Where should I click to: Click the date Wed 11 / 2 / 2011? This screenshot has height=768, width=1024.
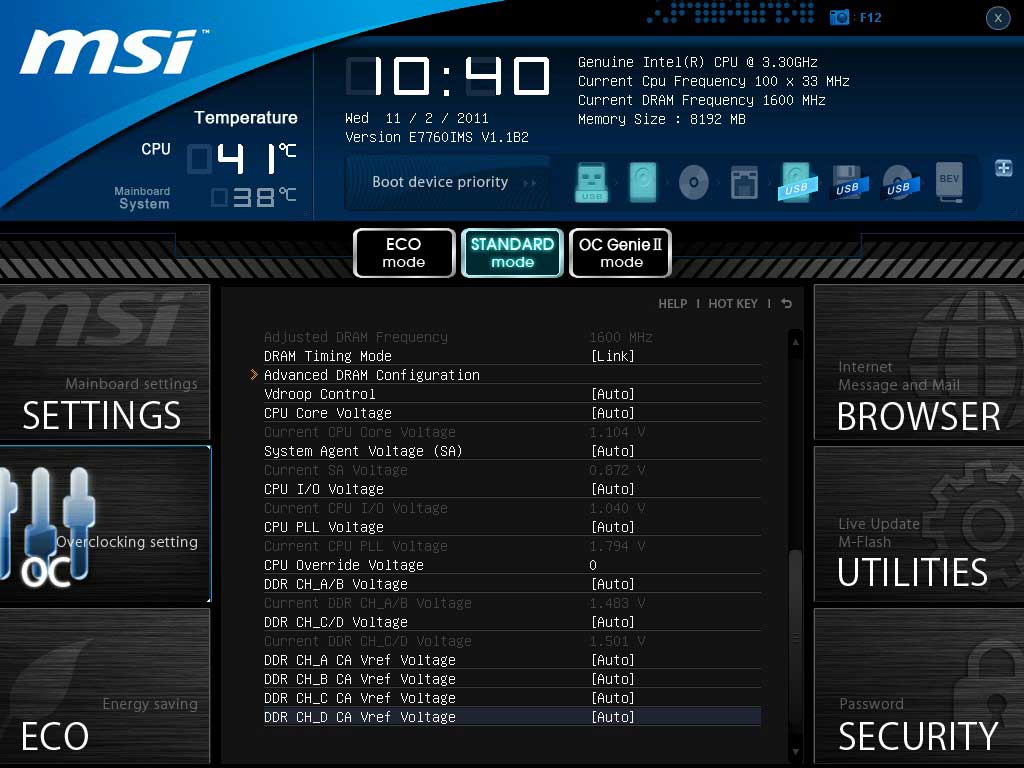[x=417, y=118]
